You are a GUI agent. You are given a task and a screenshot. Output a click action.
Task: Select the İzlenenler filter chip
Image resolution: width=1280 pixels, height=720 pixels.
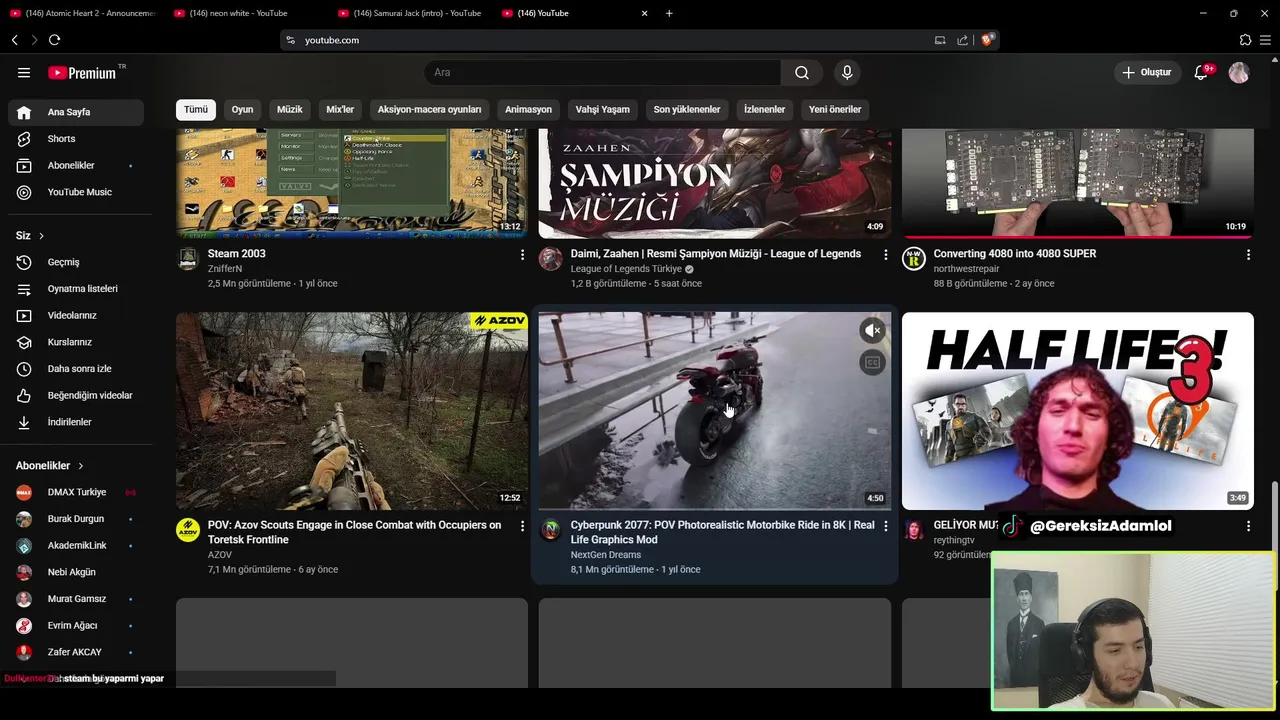coord(765,109)
